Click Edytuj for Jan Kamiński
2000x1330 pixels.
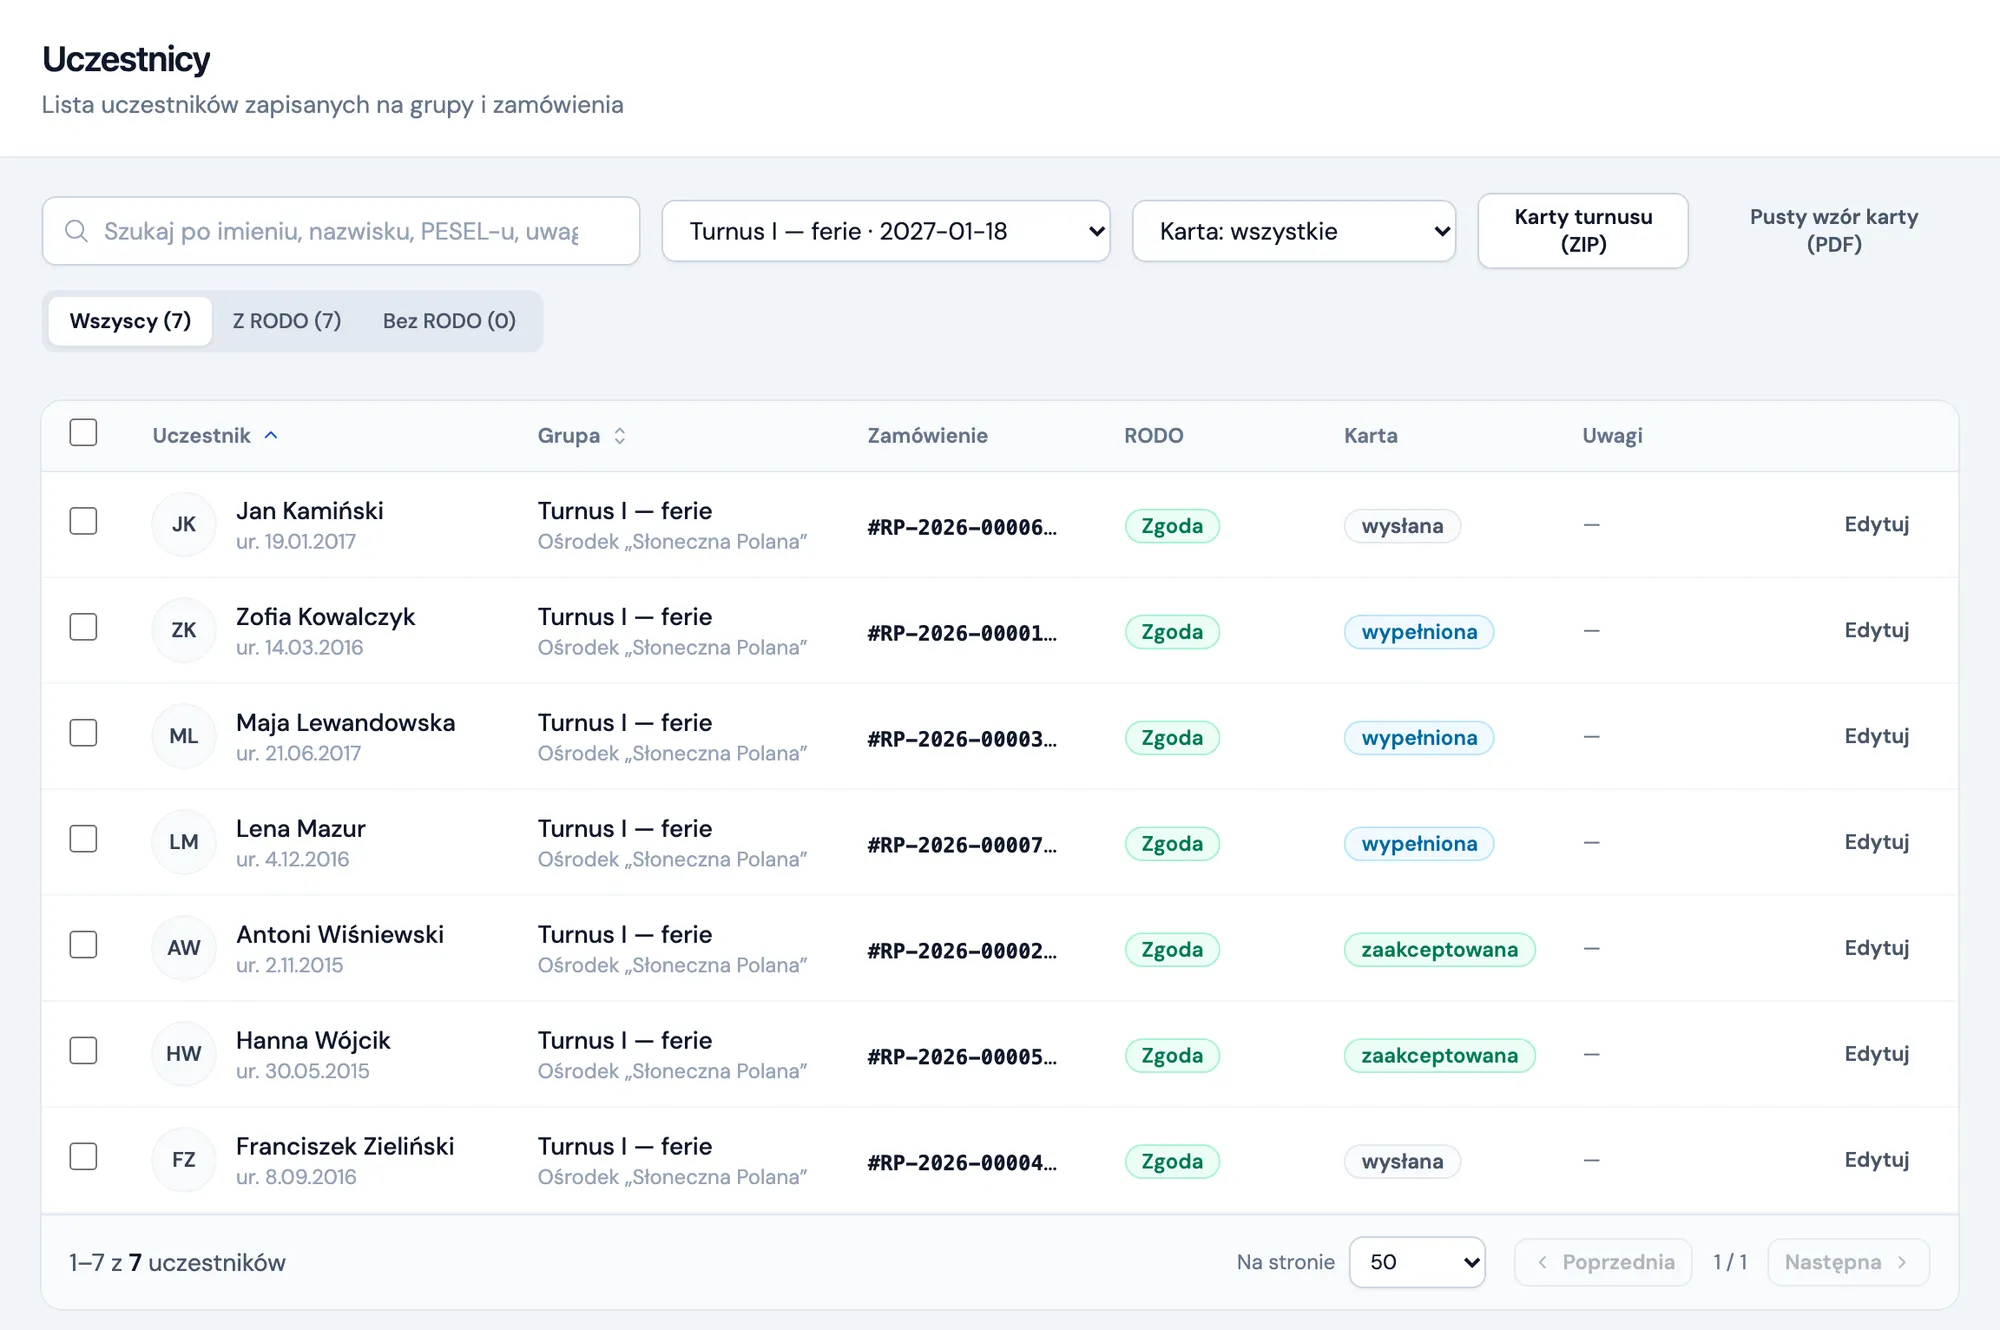coord(1877,524)
